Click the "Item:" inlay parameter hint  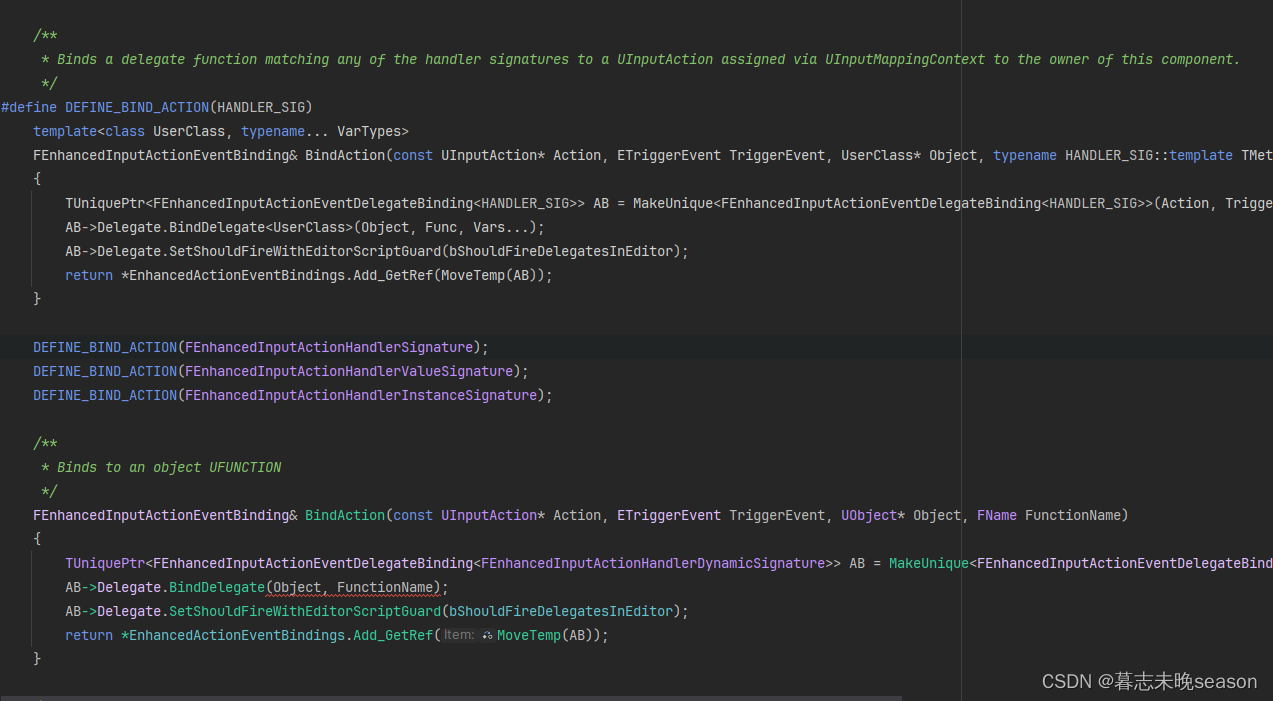coord(459,635)
